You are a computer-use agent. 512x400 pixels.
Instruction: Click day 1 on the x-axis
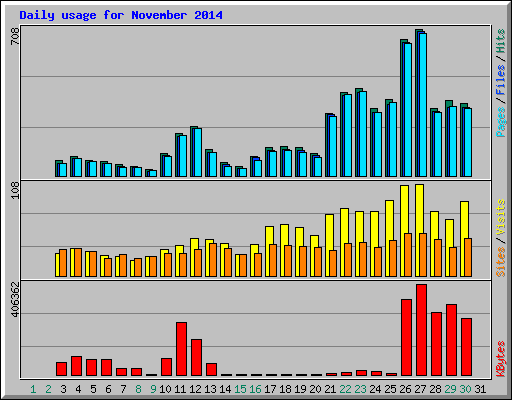[33, 389]
